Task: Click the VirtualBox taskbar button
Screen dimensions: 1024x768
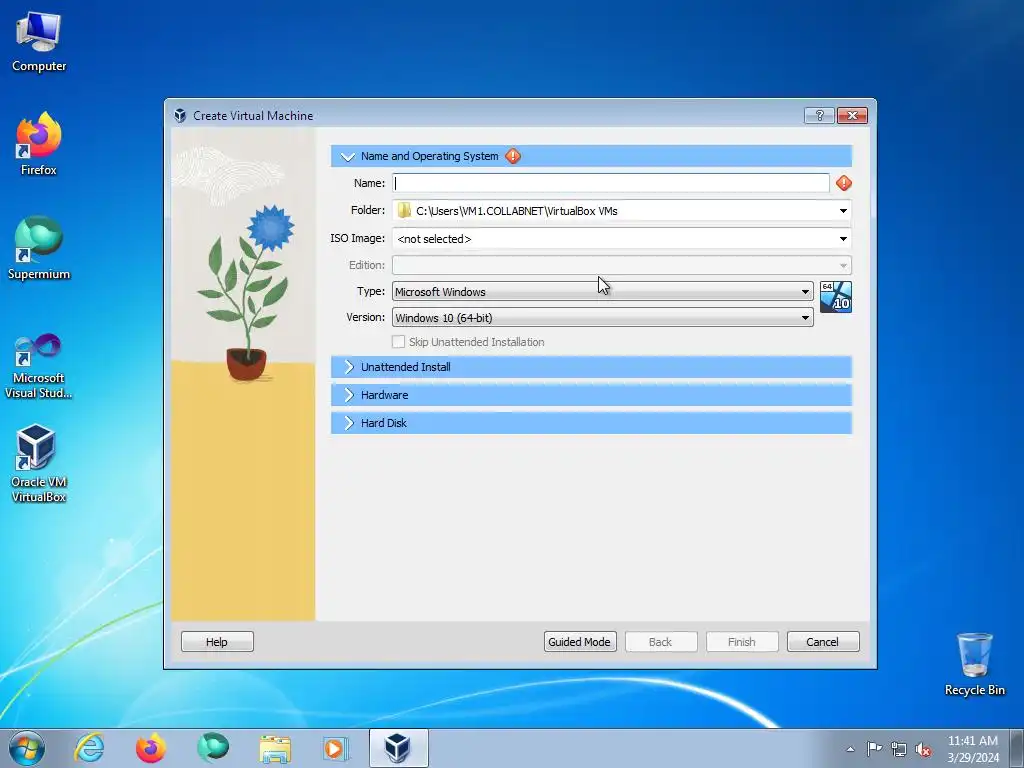Action: [x=398, y=748]
